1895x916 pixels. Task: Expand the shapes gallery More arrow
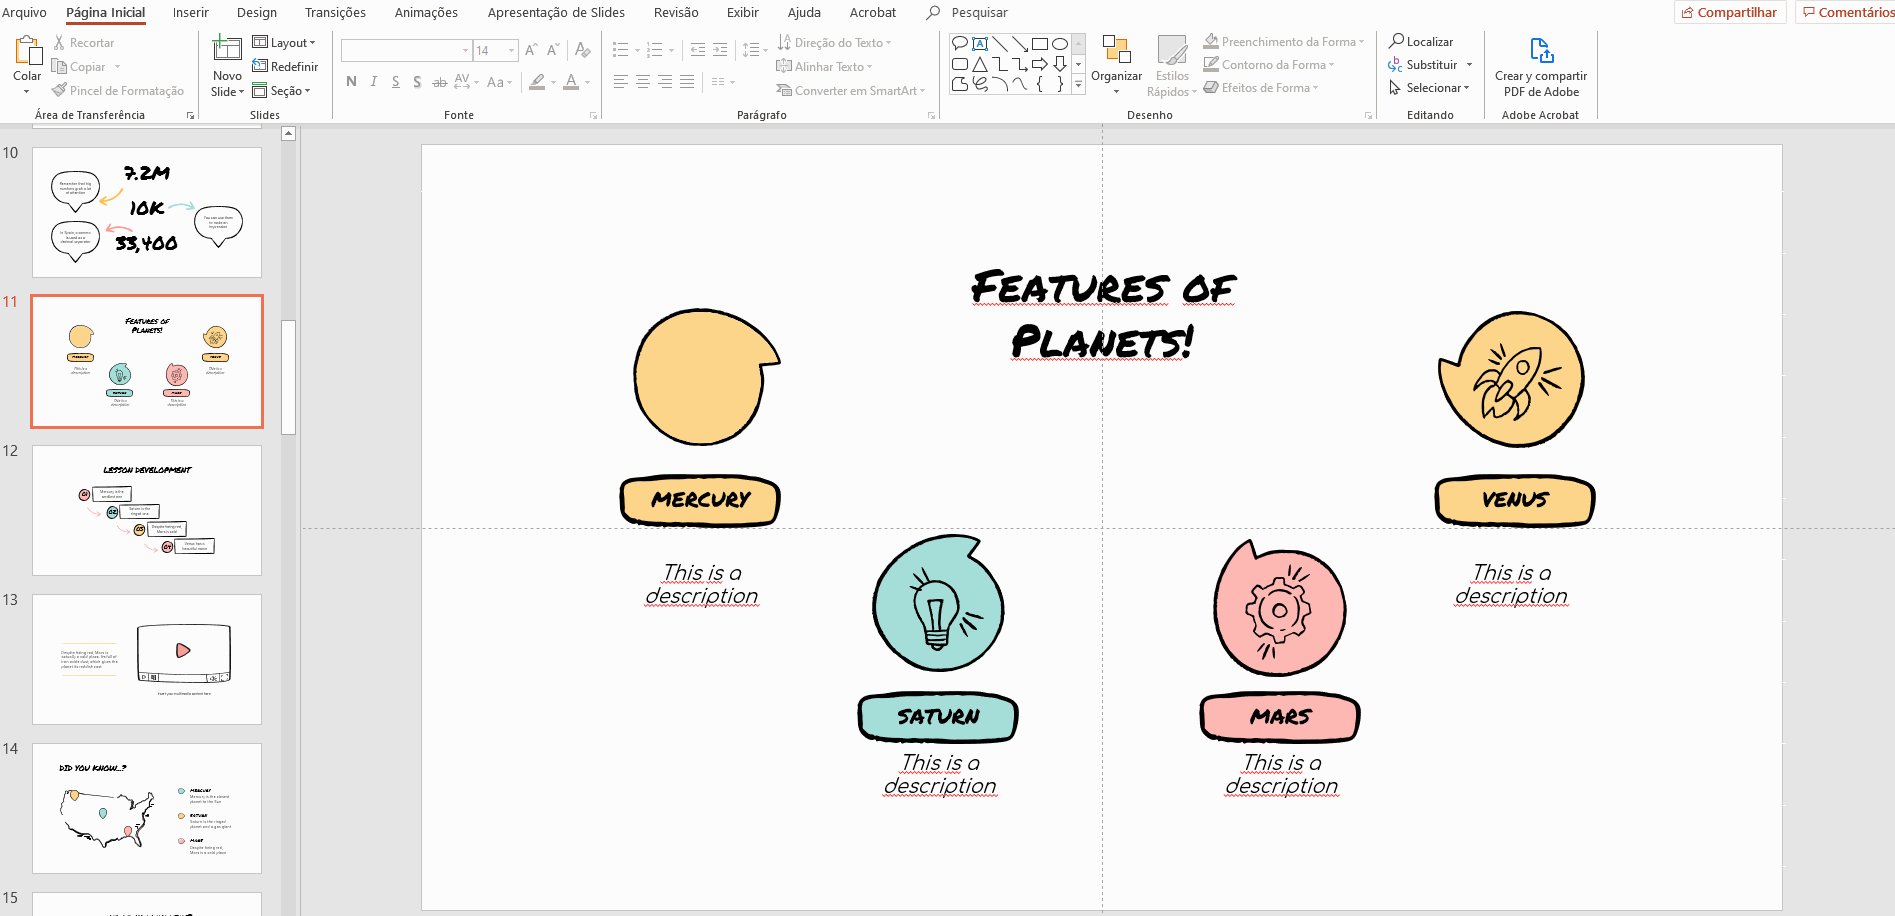click(1078, 85)
